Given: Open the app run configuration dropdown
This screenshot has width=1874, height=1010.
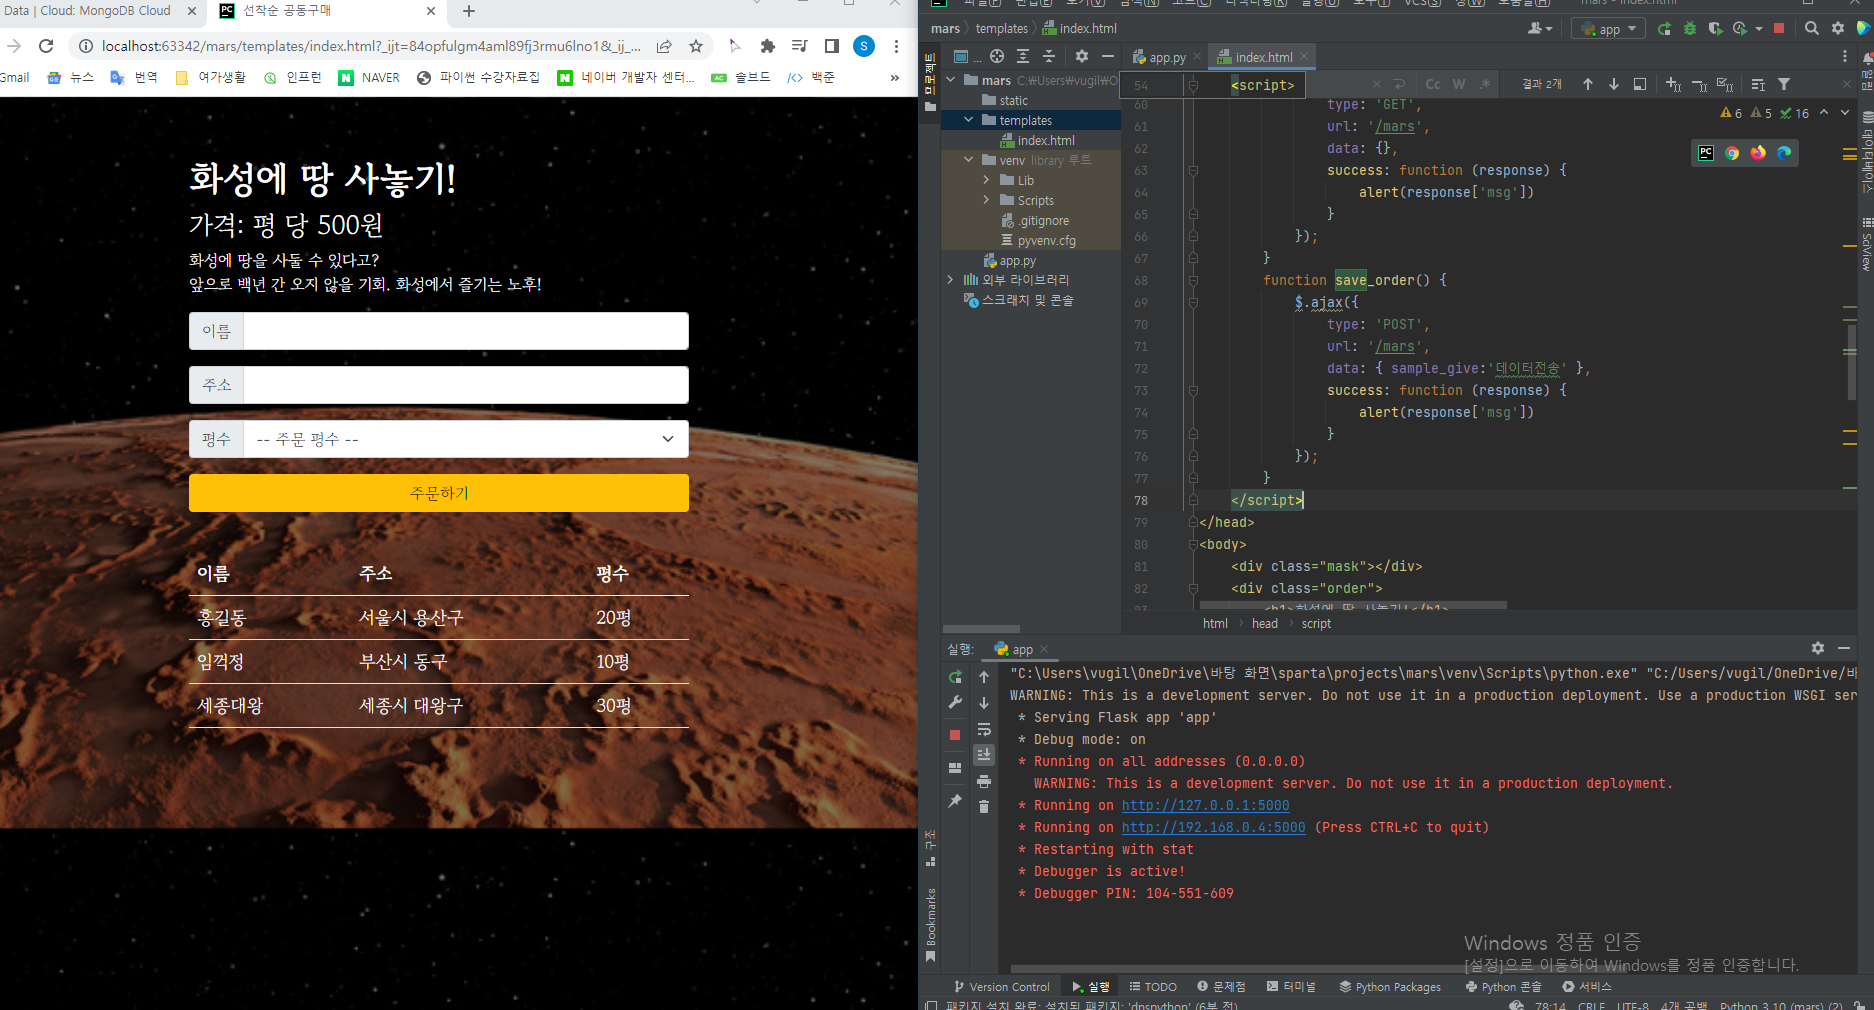Looking at the screenshot, I should pos(1609,29).
